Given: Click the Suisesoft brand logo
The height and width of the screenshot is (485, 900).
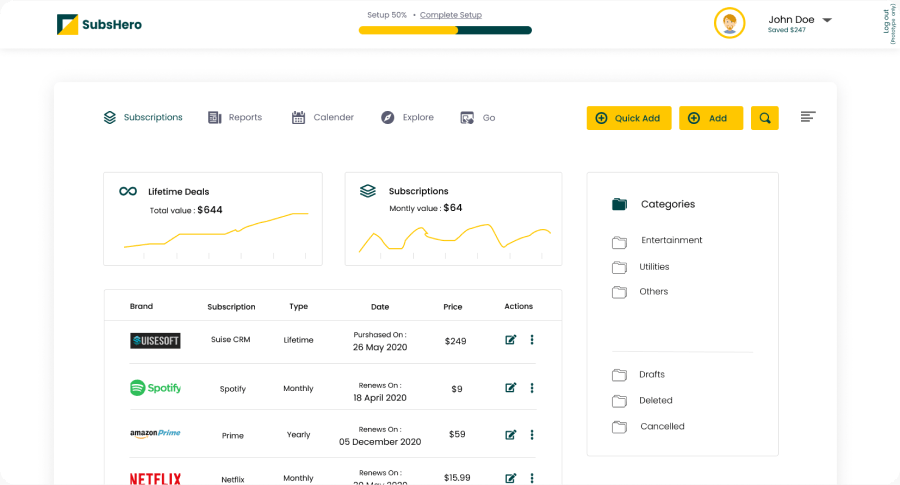Looking at the screenshot, I should pos(155,341).
